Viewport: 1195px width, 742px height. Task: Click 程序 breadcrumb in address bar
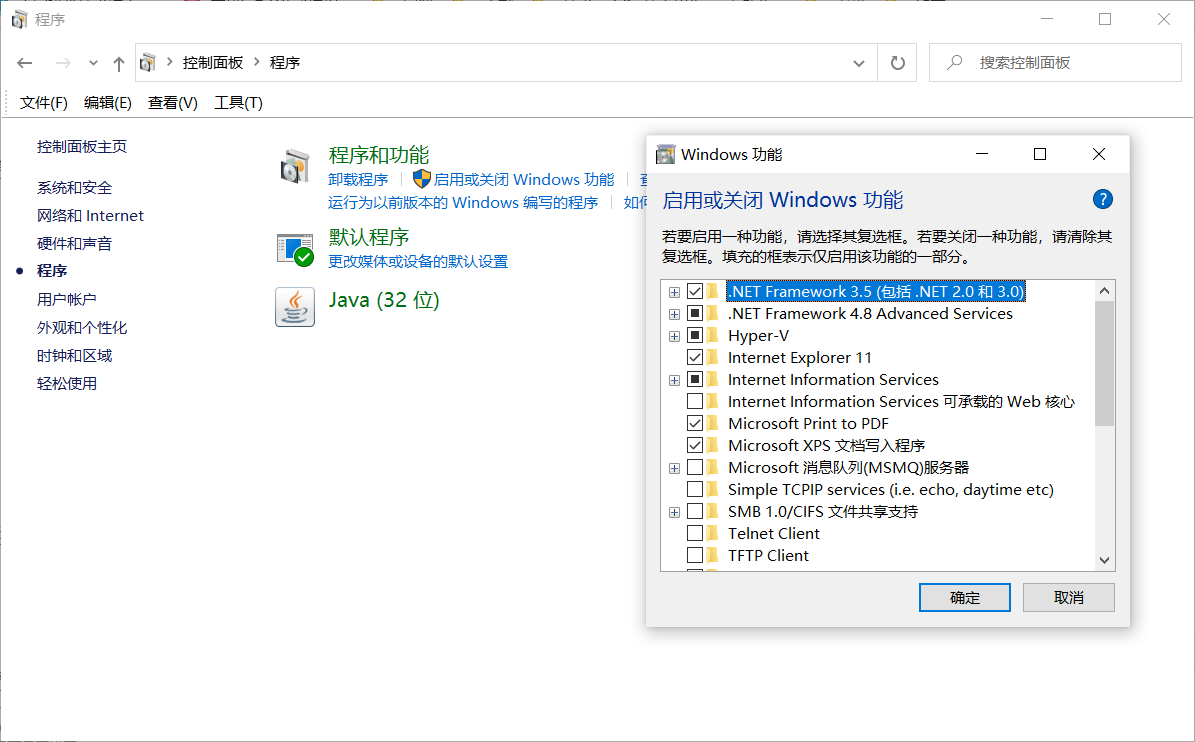point(284,62)
